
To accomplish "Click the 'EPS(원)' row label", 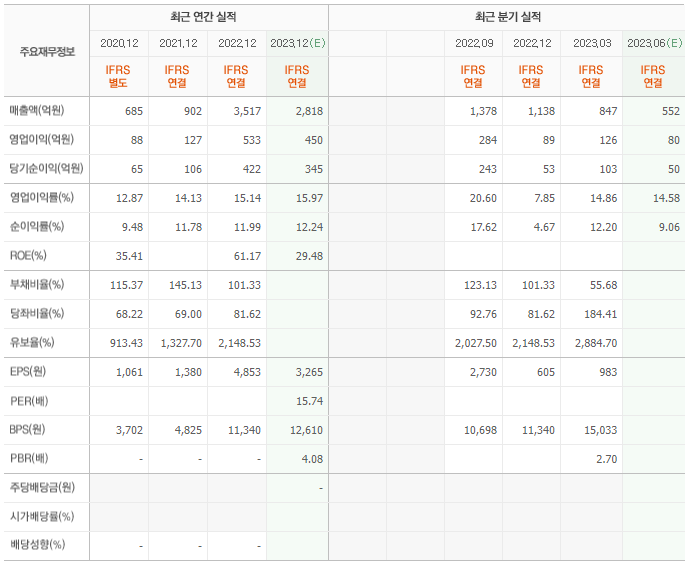I will coord(28,372).
